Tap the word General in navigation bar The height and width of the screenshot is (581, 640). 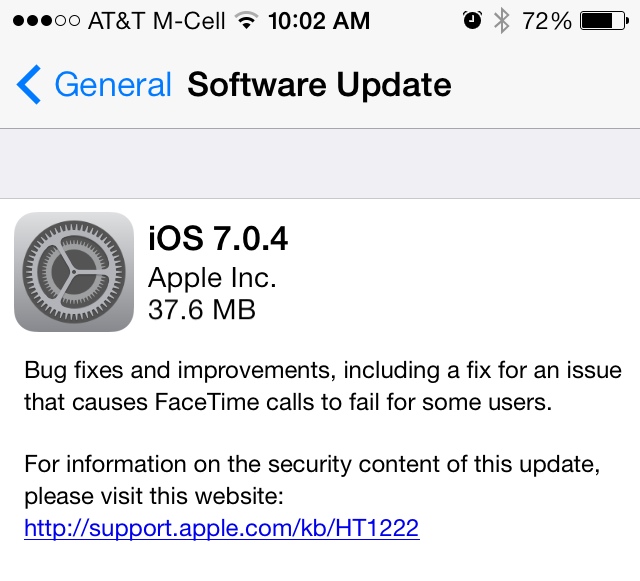tap(113, 85)
